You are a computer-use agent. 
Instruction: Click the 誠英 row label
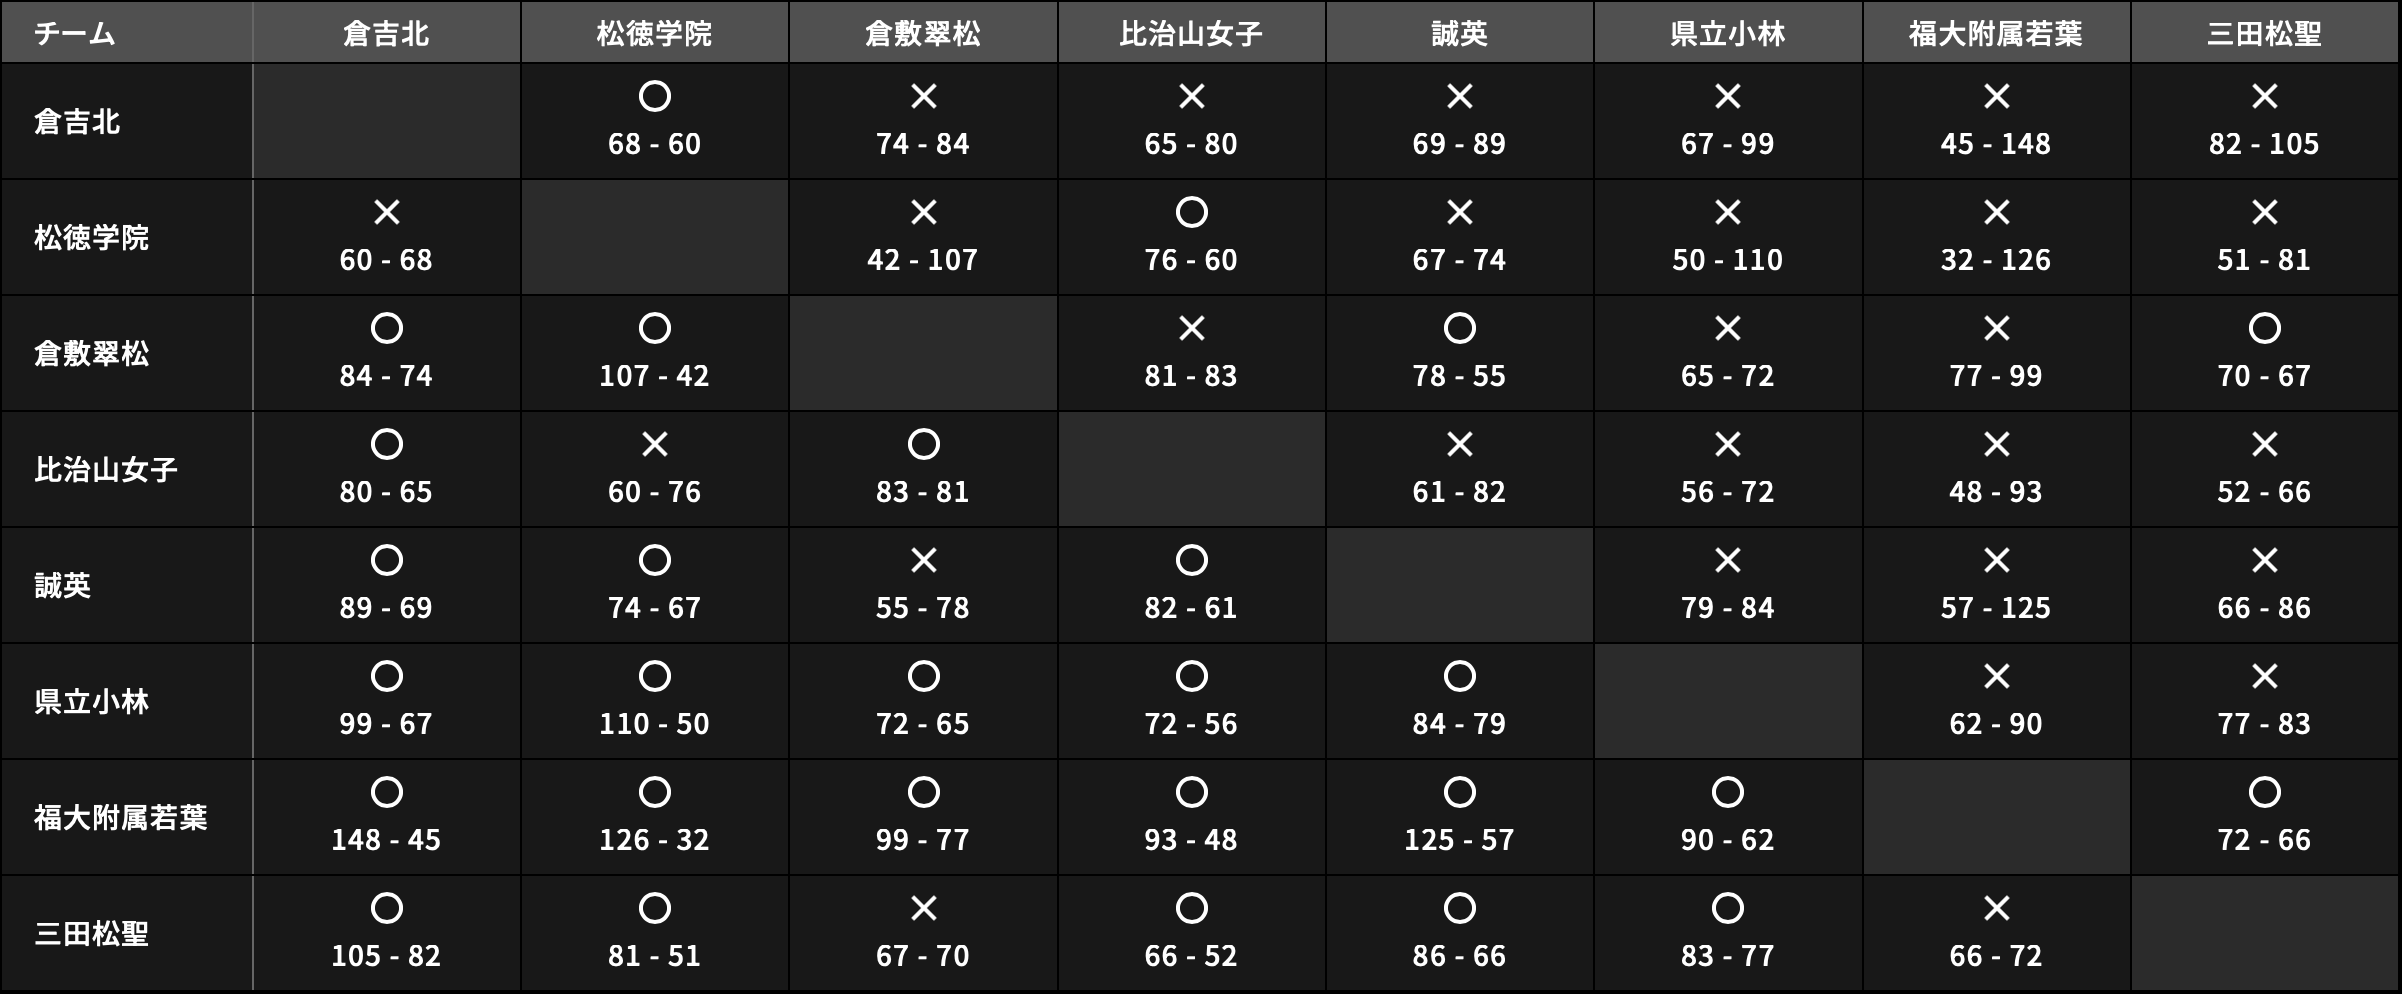tap(62, 586)
